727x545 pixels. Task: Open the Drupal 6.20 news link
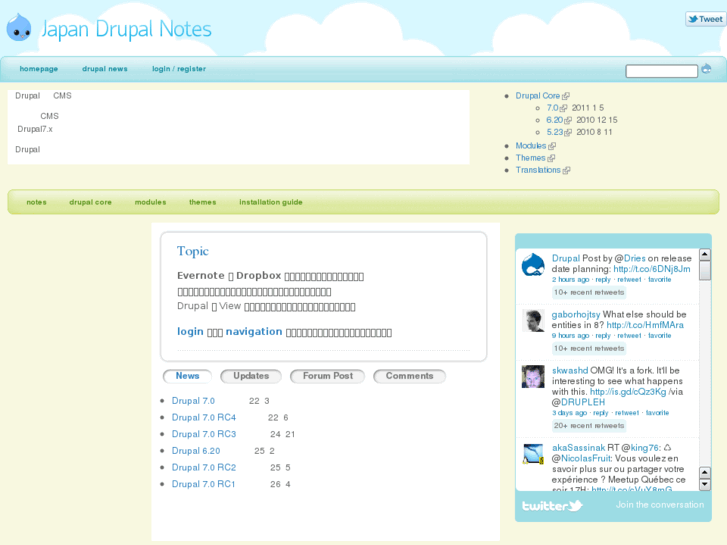coord(196,451)
